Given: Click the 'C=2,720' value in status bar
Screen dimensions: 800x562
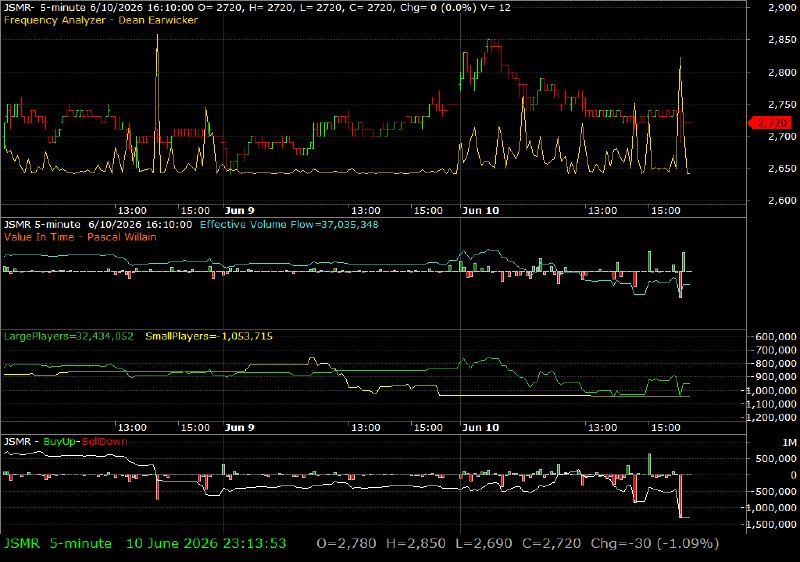Looking at the screenshot, I should coord(552,544).
